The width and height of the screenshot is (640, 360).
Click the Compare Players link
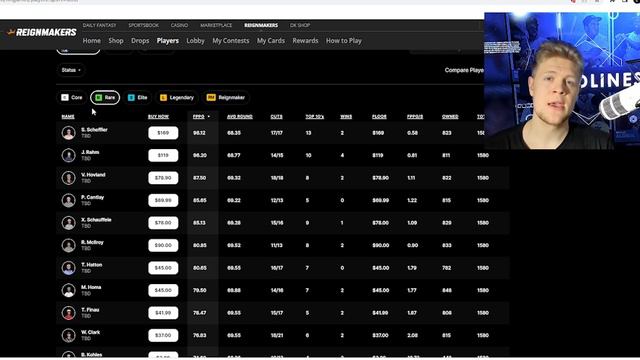tap(464, 70)
